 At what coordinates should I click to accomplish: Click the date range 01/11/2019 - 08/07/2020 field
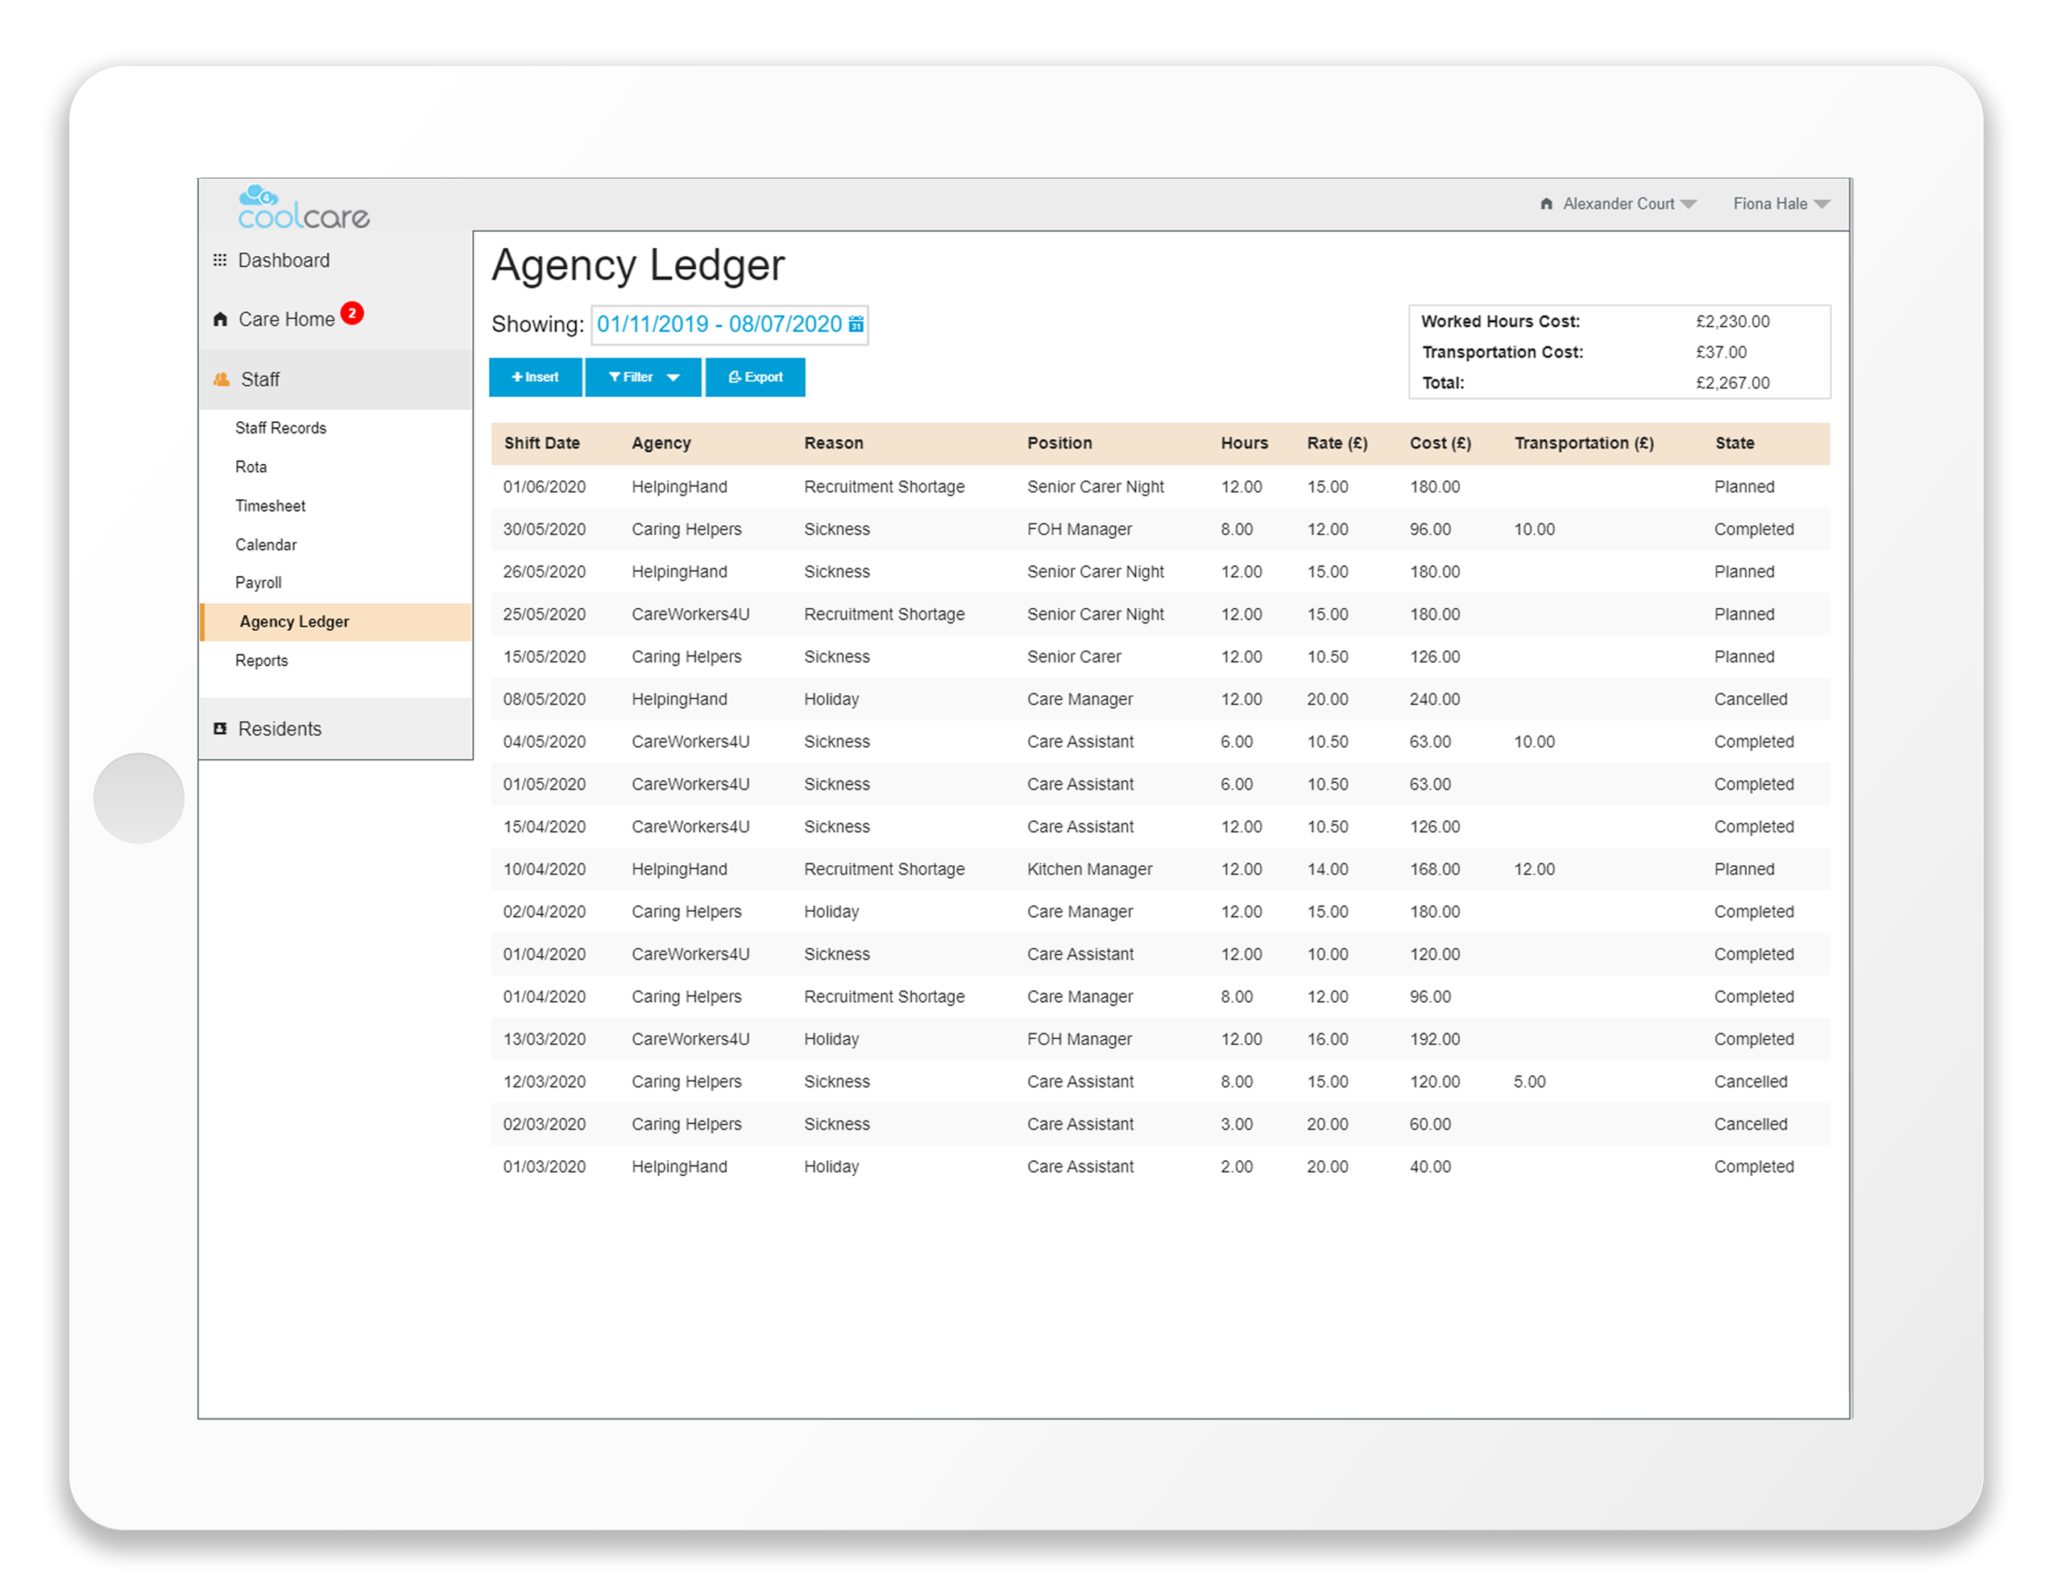point(729,324)
